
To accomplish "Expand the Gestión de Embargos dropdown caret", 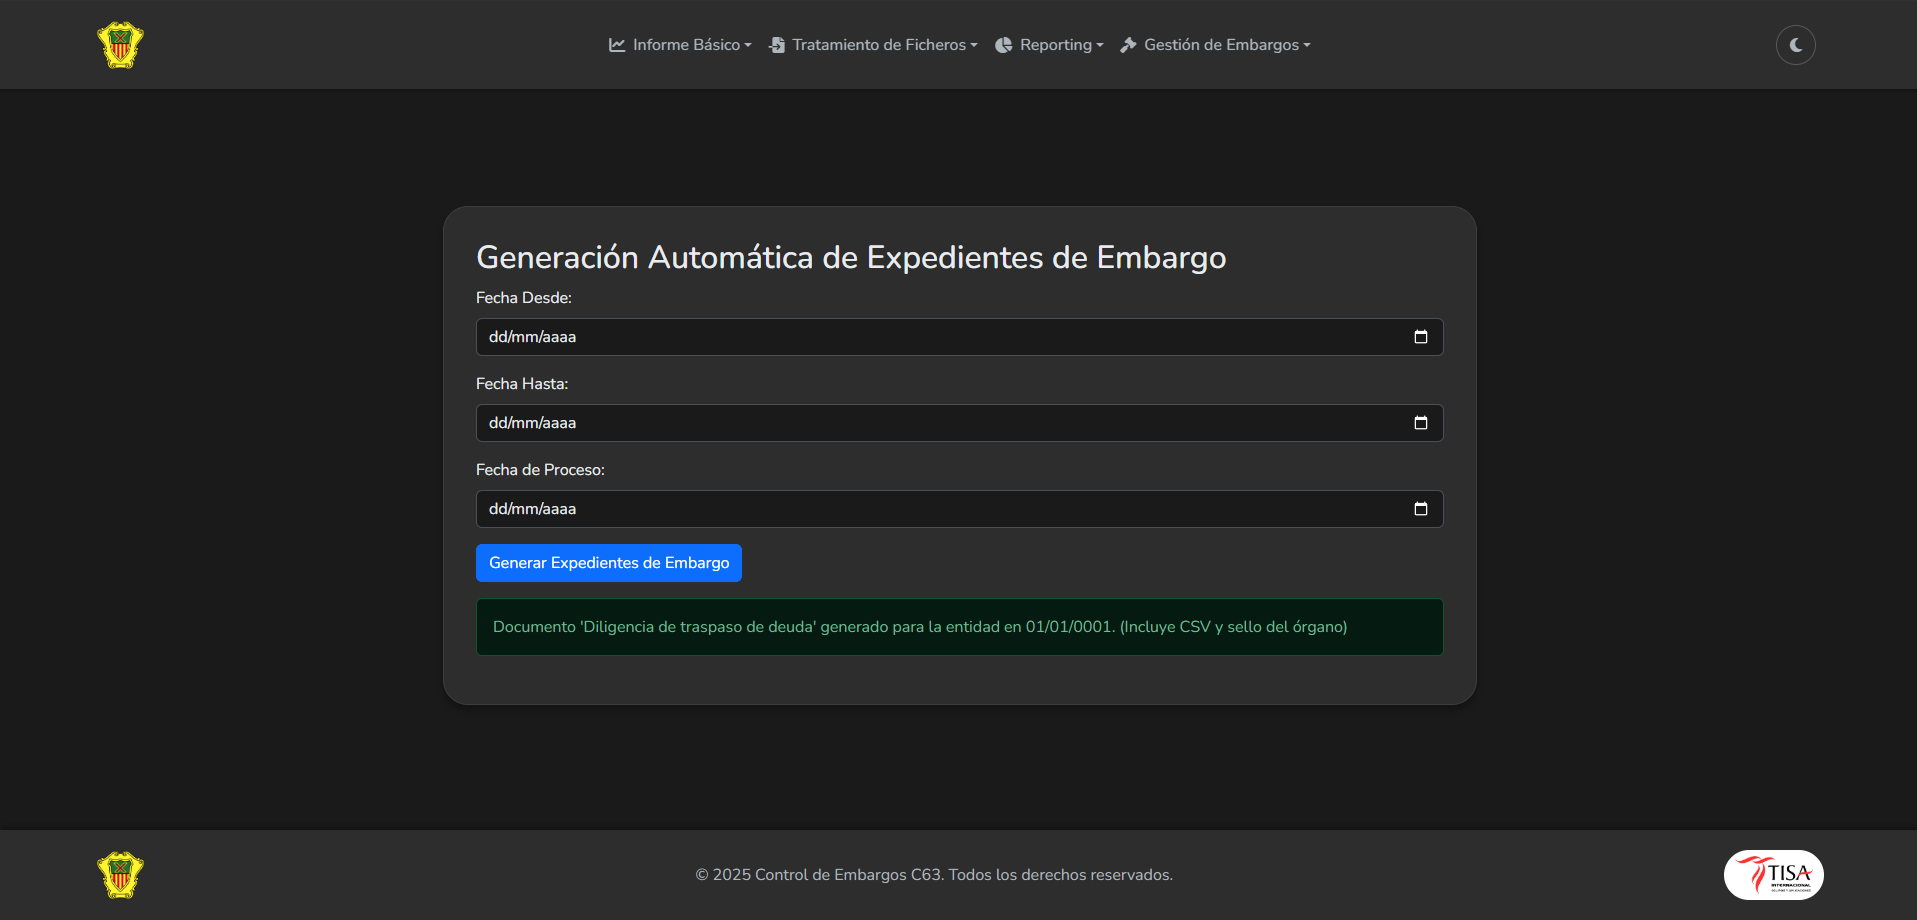I will tap(1307, 46).
